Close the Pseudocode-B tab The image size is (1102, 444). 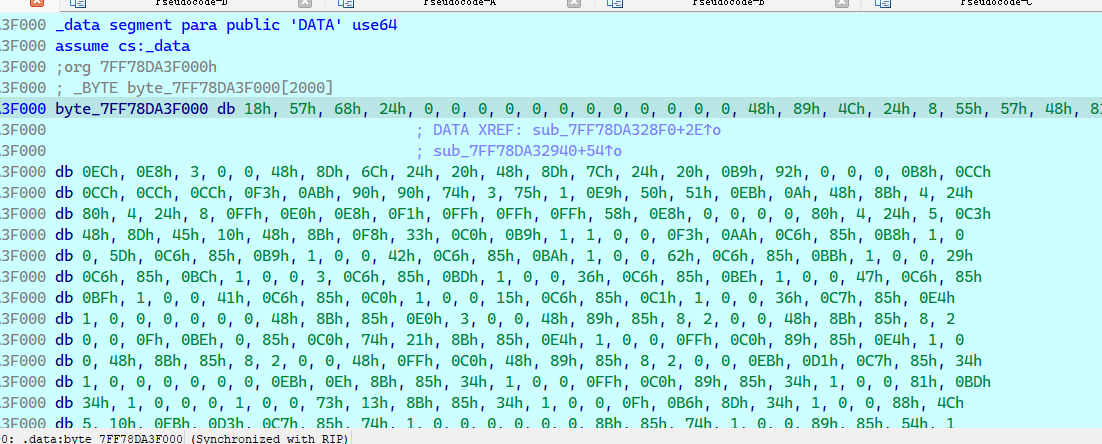coord(840,4)
